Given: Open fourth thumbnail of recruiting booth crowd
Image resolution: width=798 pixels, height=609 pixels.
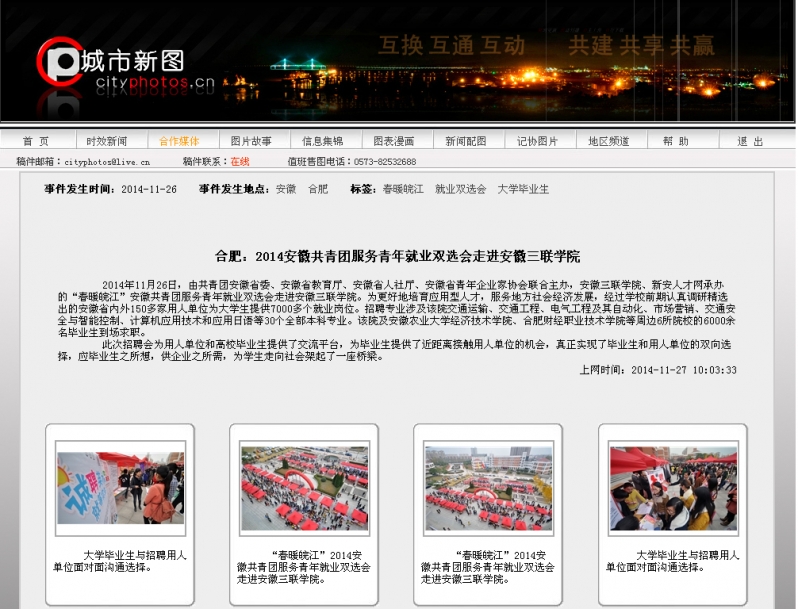Looking at the screenshot, I should 673,488.
